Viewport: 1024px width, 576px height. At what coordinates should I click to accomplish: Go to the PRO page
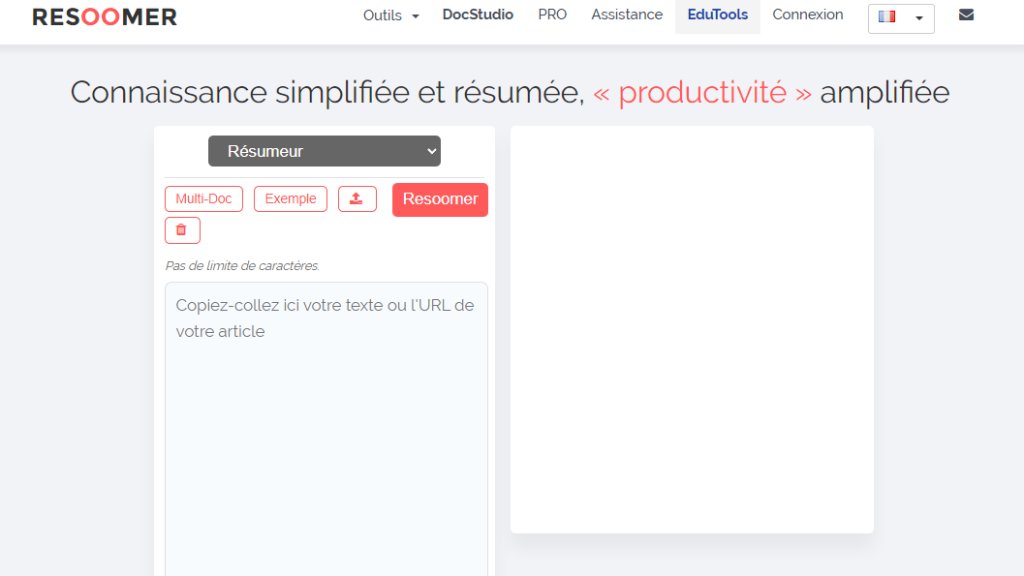552,15
